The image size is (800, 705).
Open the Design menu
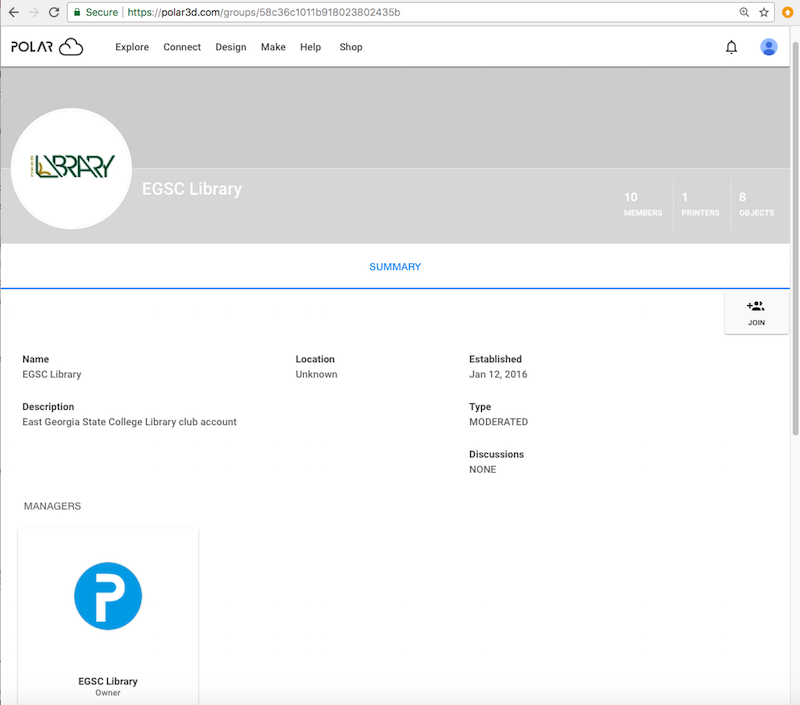pyautogui.click(x=231, y=47)
